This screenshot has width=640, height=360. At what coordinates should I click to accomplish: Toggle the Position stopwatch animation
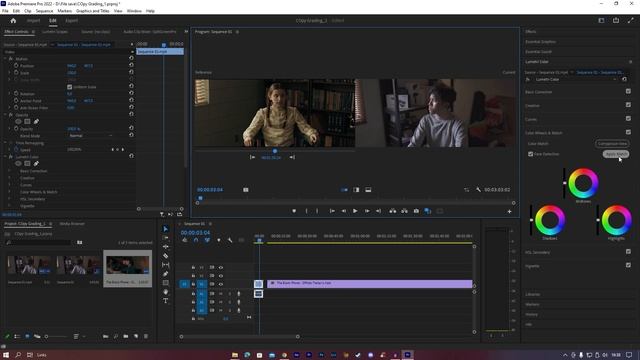coord(16,65)
